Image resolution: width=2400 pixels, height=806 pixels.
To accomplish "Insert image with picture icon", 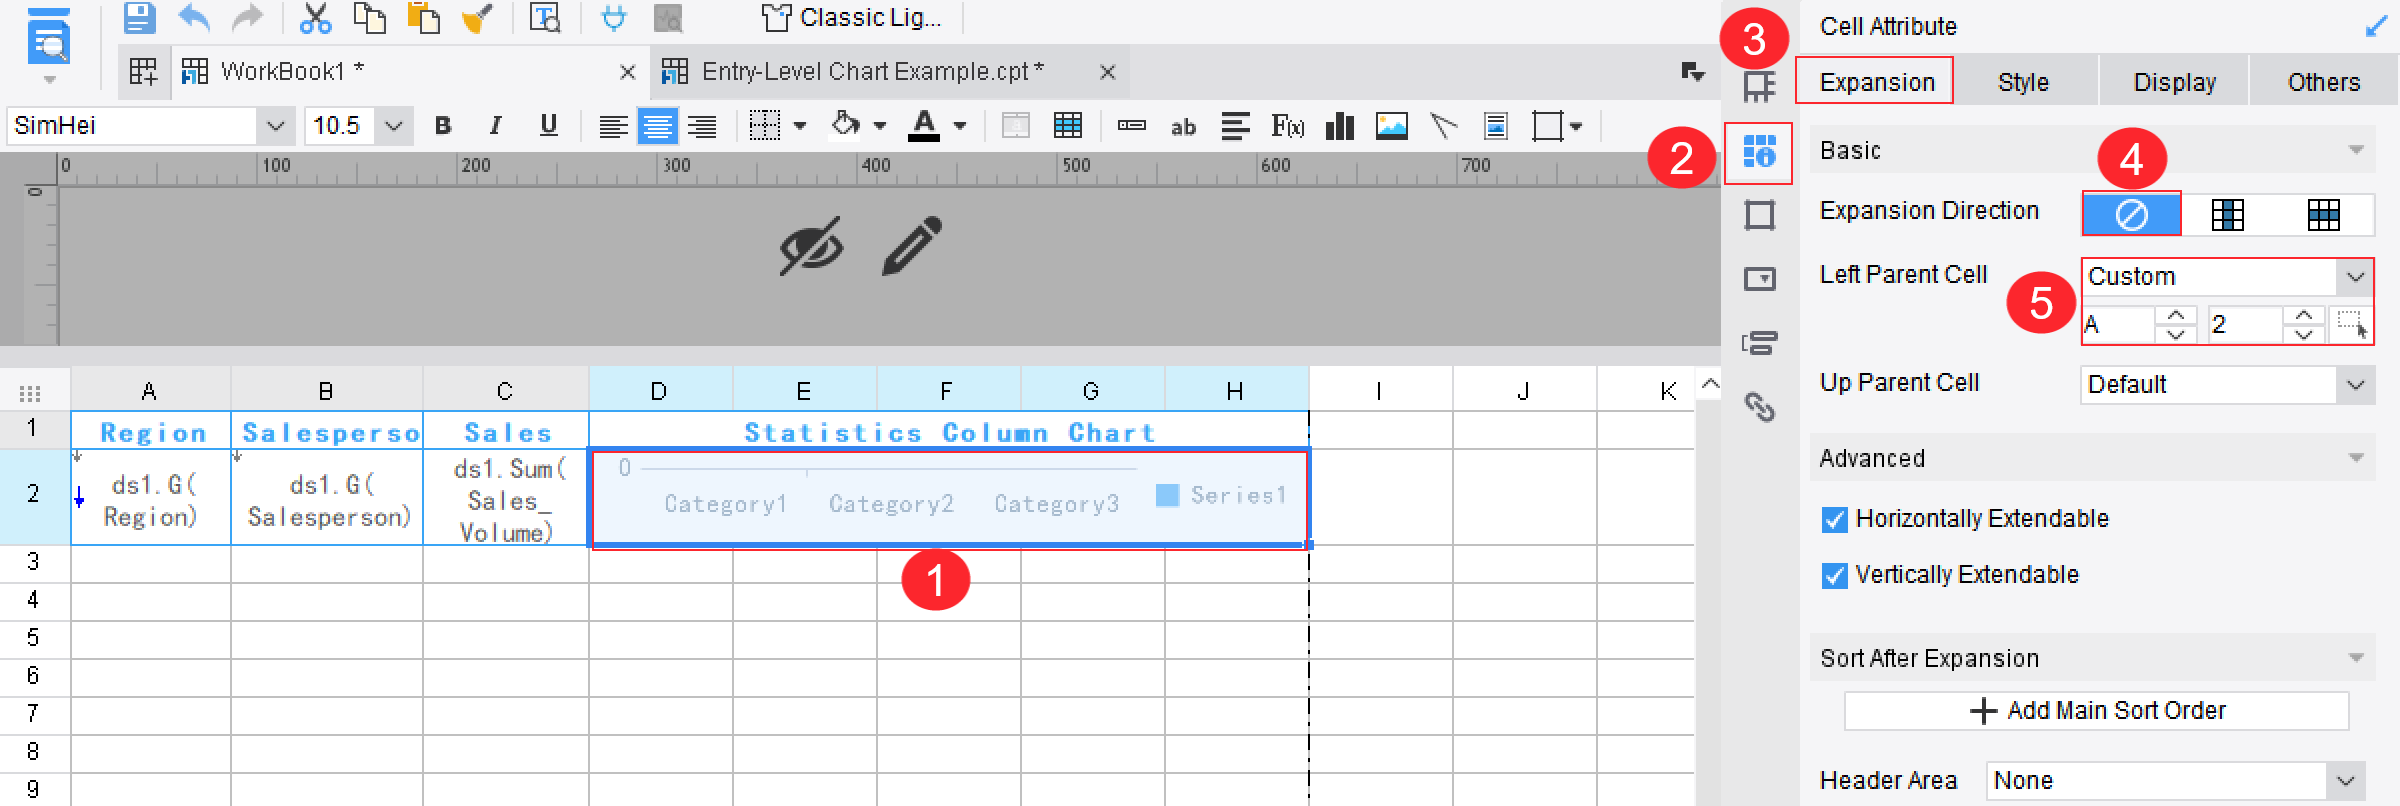I will coord(1392,126).
